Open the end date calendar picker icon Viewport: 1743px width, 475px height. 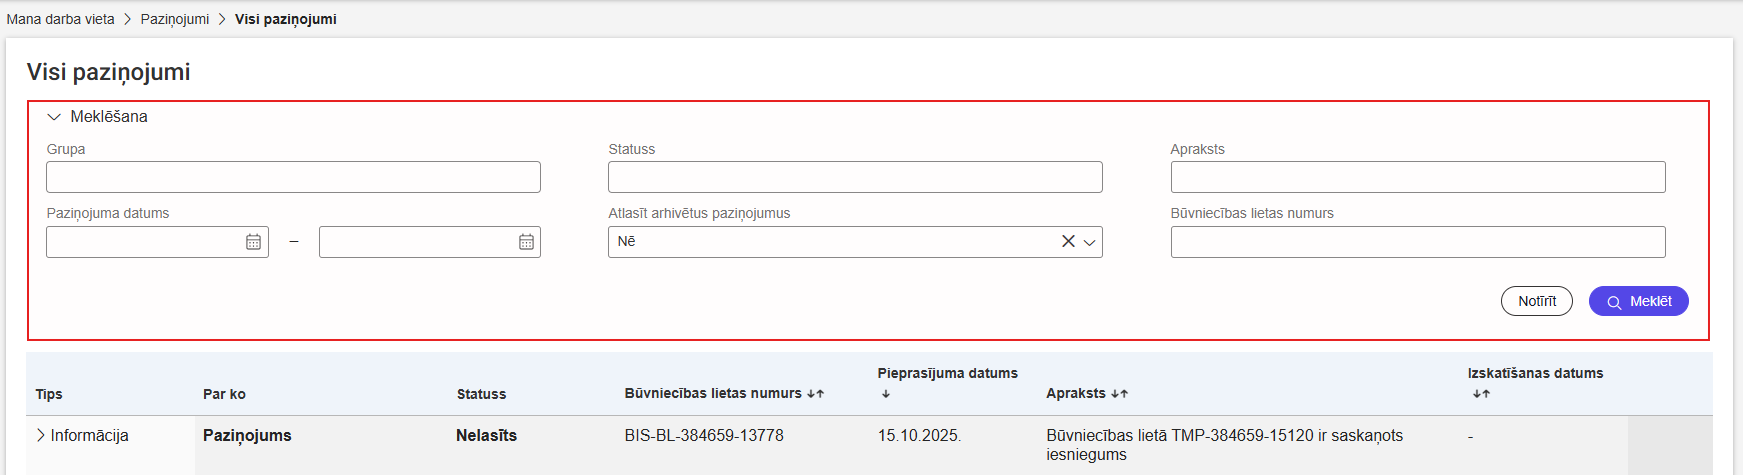pos(526,242)
